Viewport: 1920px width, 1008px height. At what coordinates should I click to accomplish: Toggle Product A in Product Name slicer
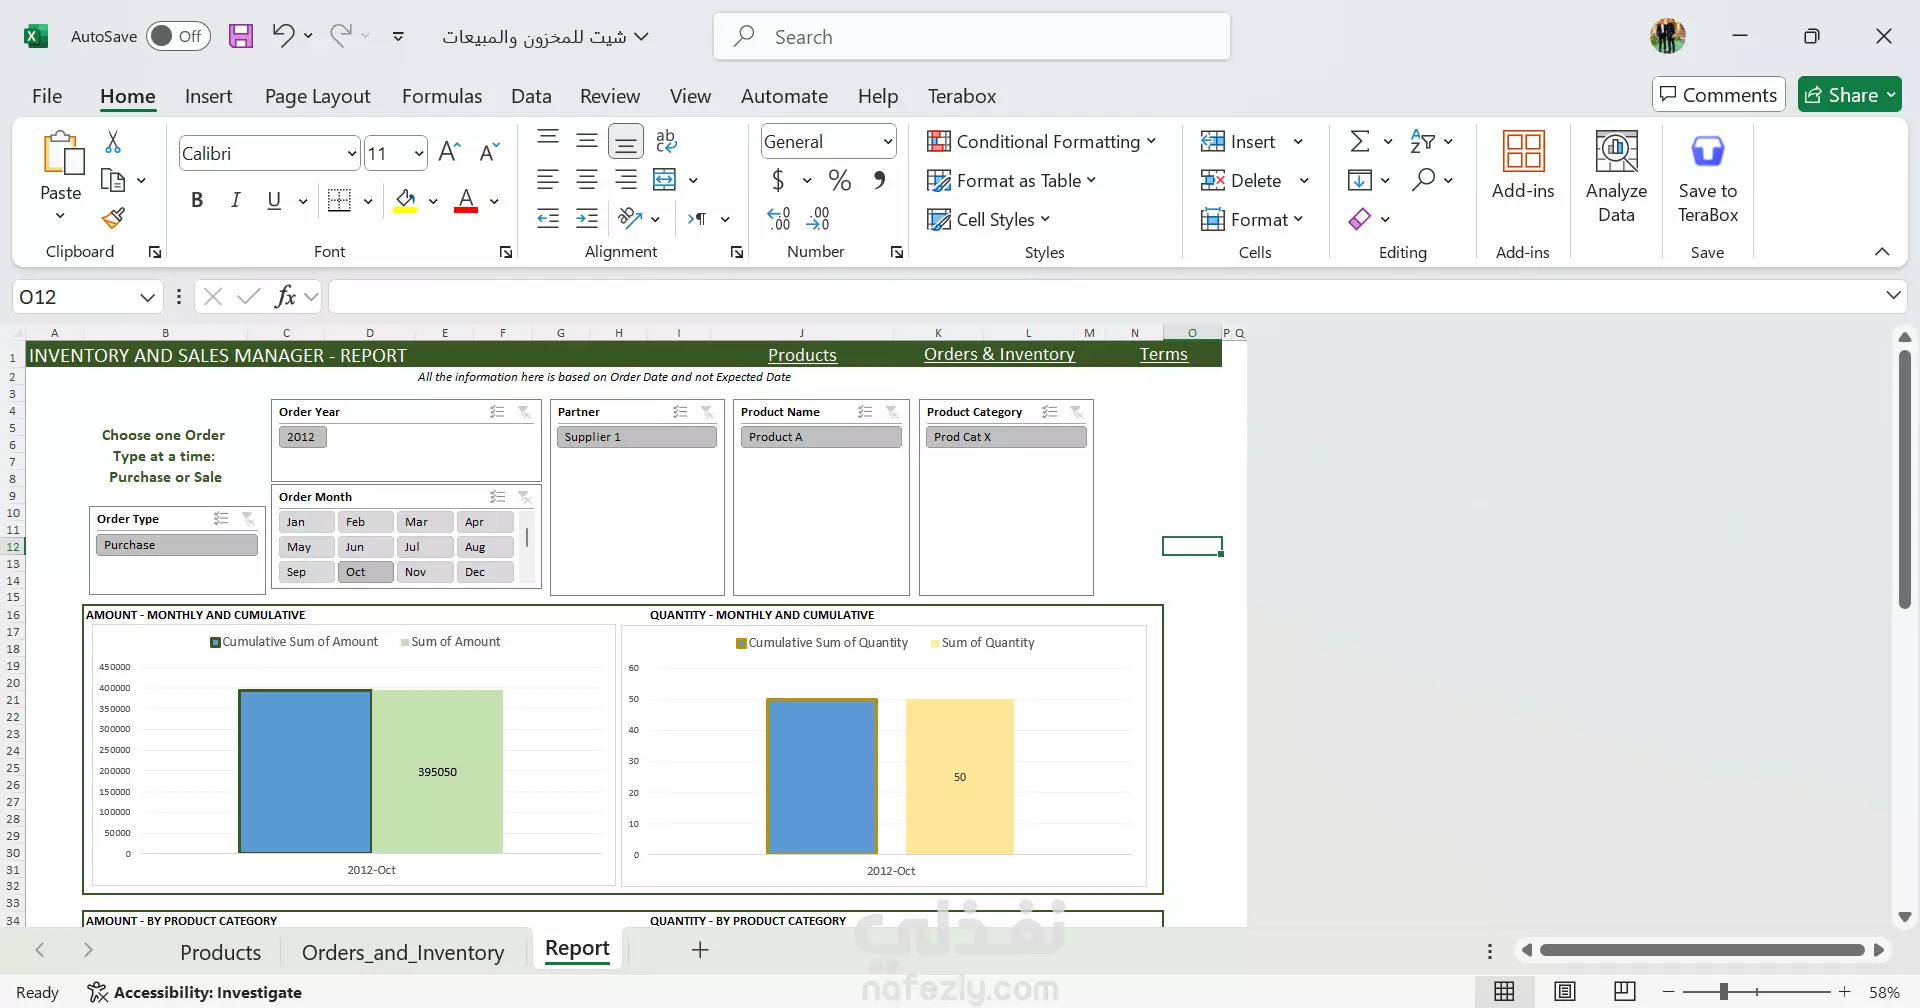821,437
